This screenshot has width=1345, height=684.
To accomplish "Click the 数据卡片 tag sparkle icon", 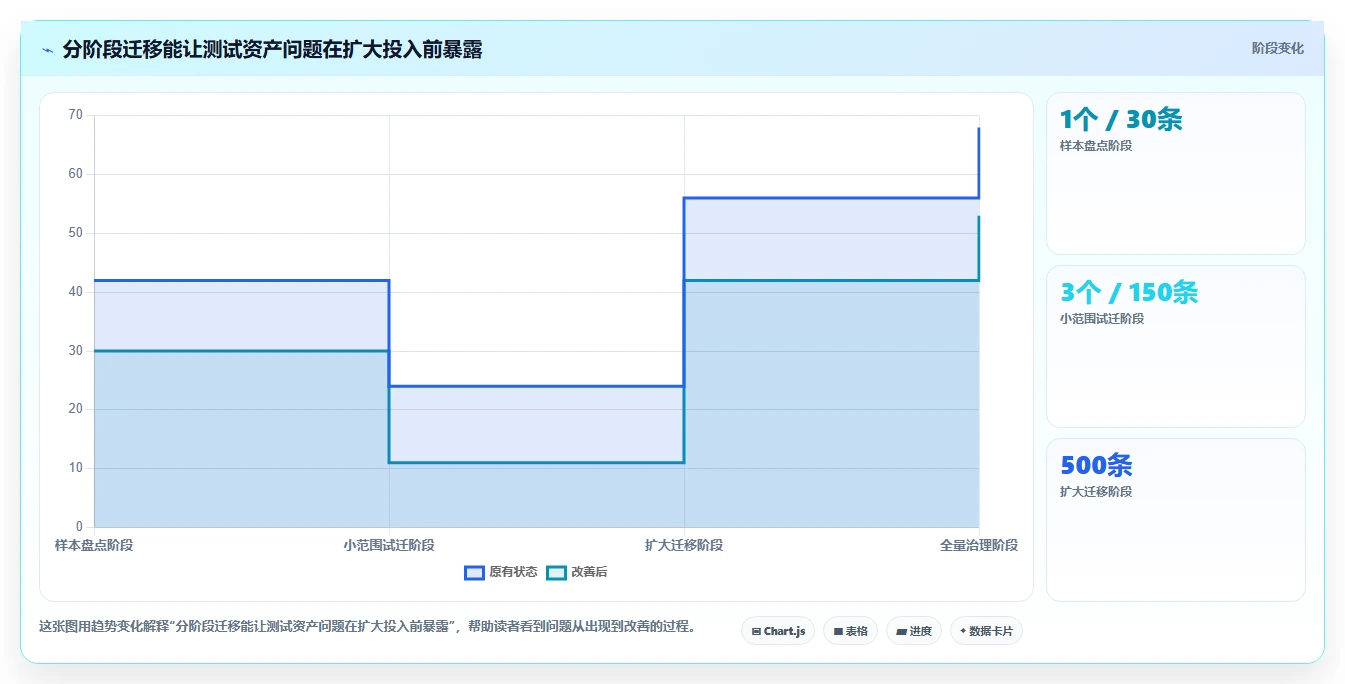I will click(x=963, y=631).
